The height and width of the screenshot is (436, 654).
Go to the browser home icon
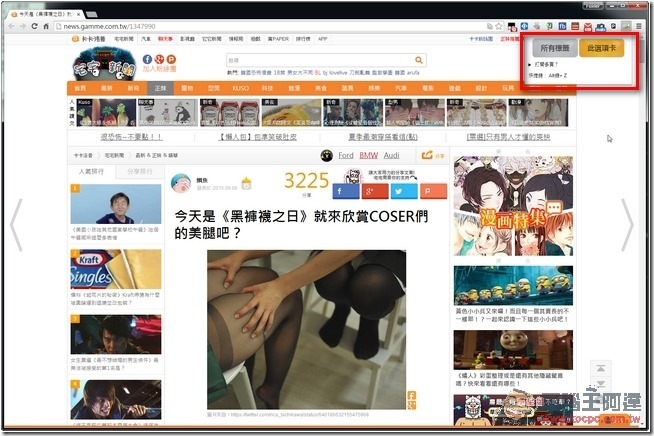pos(46,26)
